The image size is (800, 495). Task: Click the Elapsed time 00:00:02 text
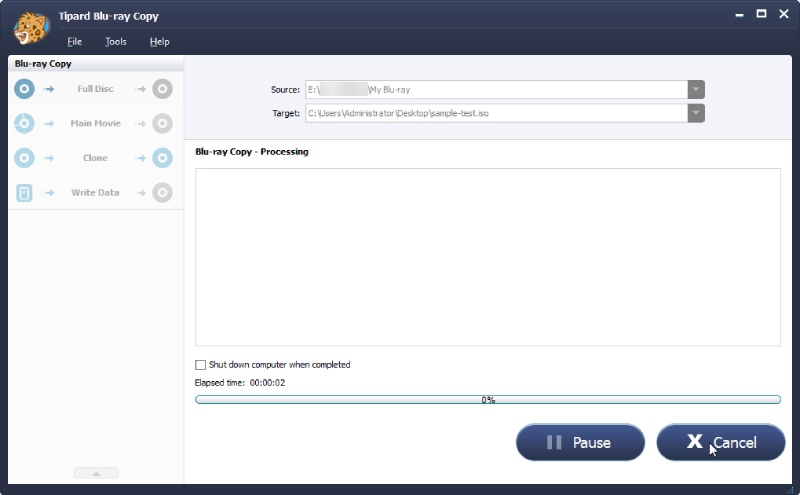(240, 383)
